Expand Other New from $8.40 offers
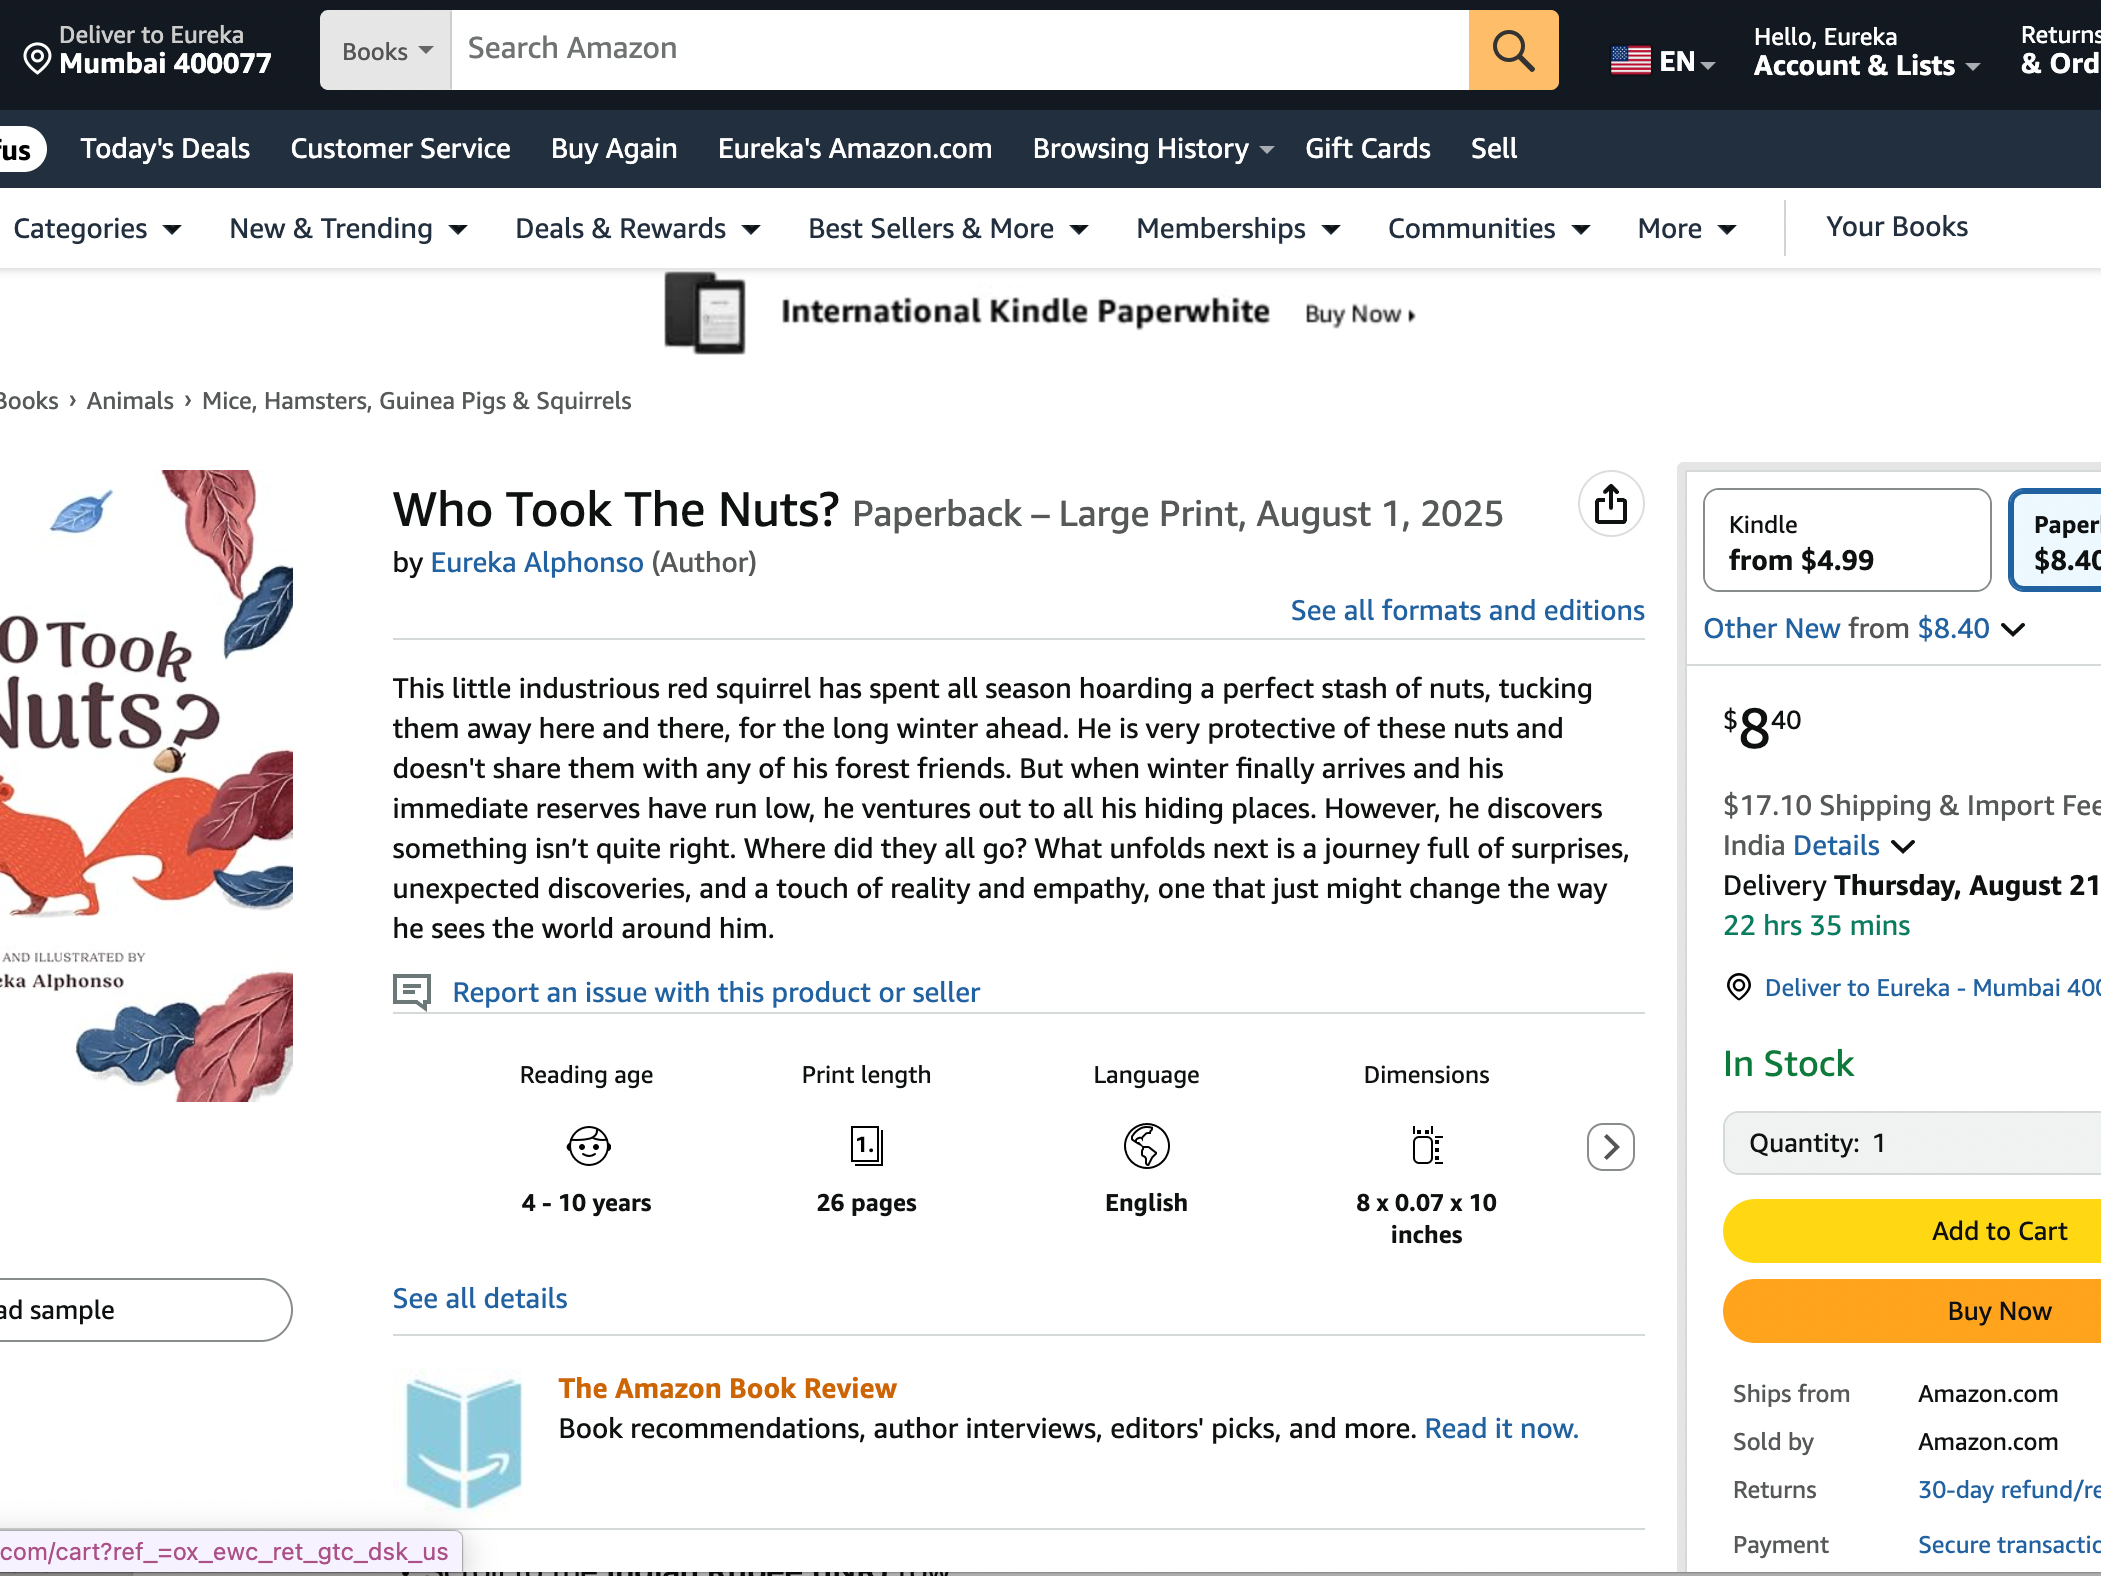Screen dimensions: 2101x1576 tap(1864, 629)
